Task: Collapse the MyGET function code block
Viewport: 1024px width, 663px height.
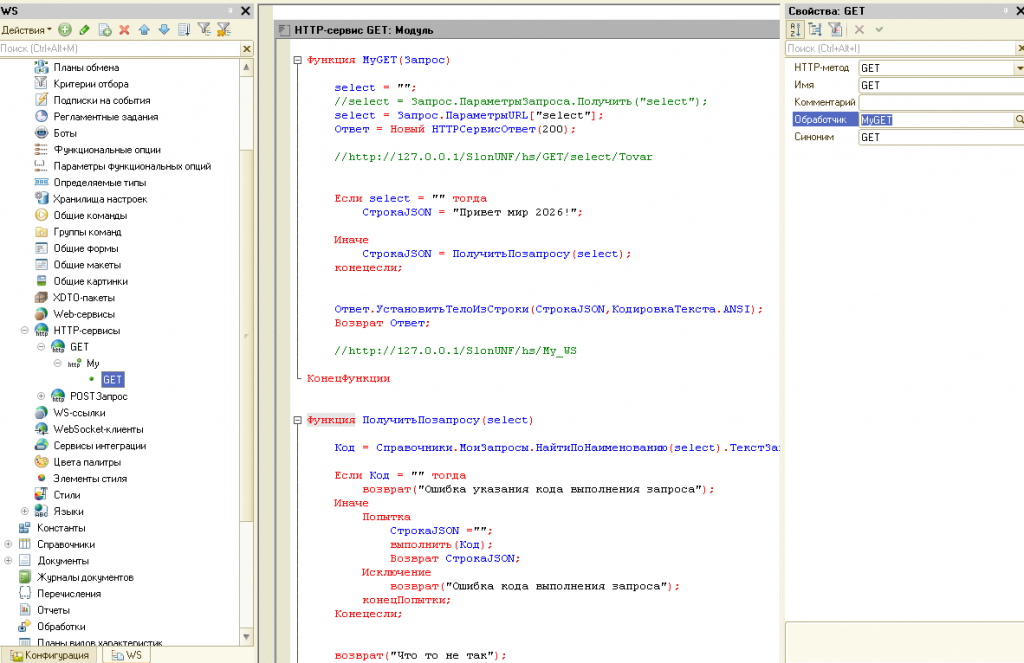Action: coord(298,60)
